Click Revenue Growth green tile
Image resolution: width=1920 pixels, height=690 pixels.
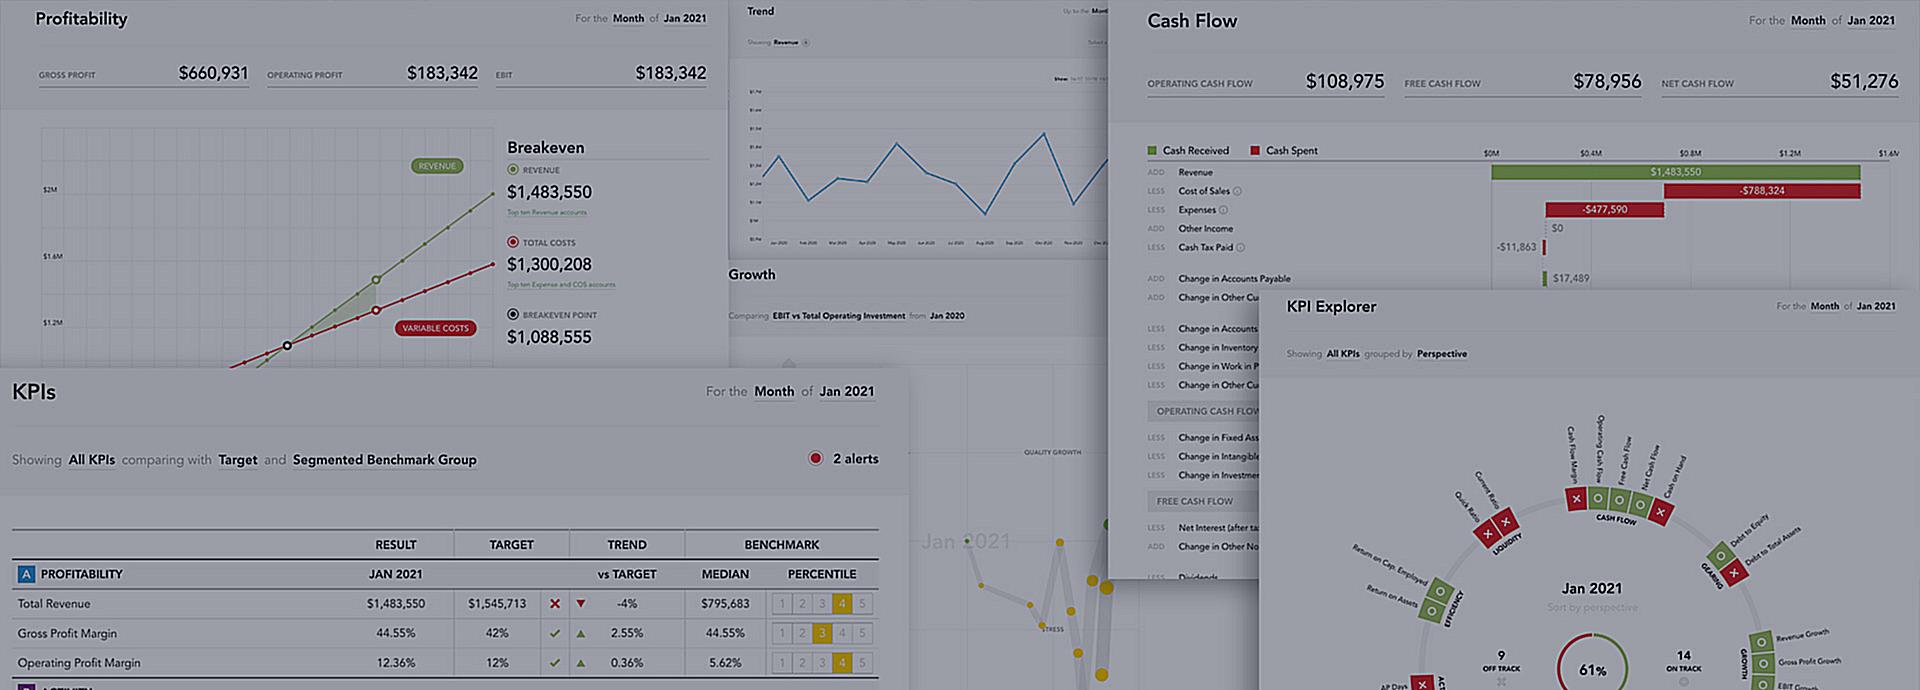pyautogui.click(x=1761, y=642)
